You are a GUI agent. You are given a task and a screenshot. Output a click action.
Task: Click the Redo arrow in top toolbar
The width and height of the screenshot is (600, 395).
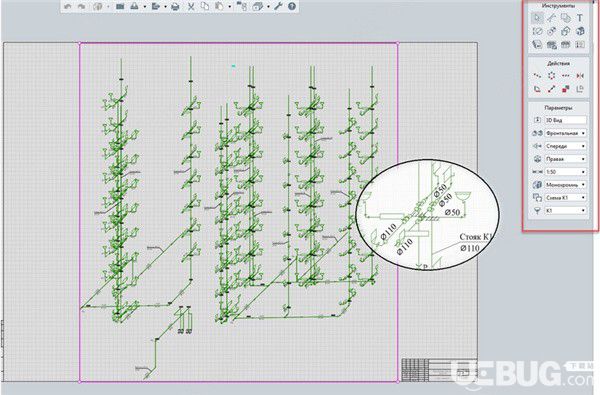81,7
